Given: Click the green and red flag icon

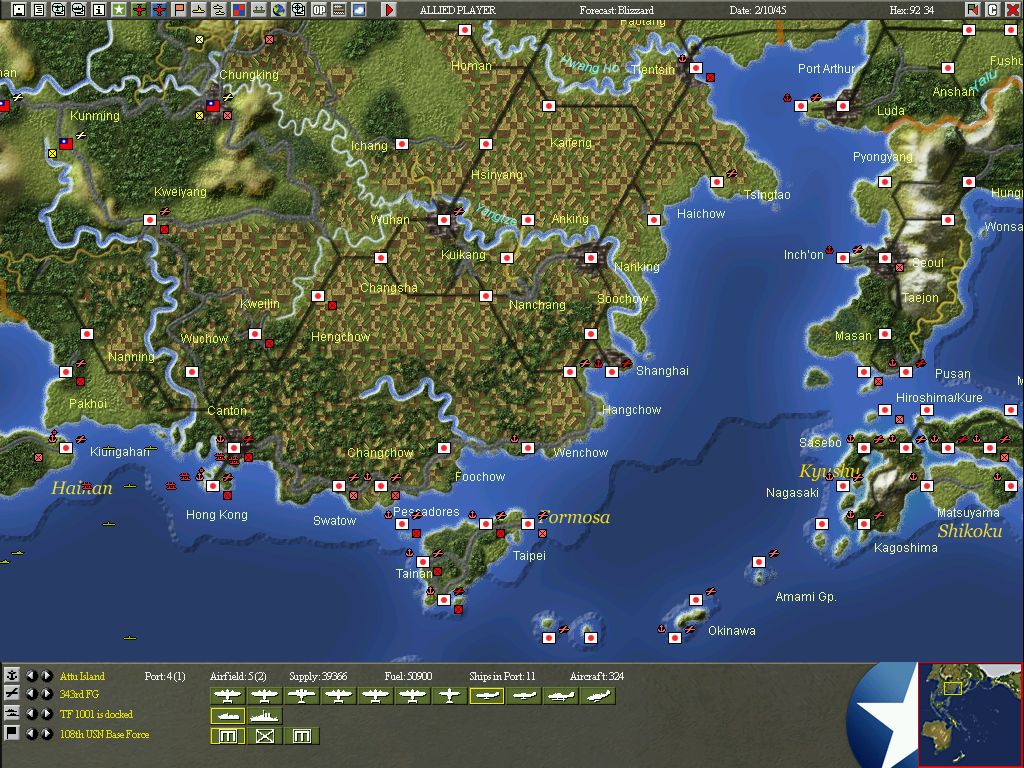Looking at the screenshot, I should pyautogui.click(x=972, y=9).
